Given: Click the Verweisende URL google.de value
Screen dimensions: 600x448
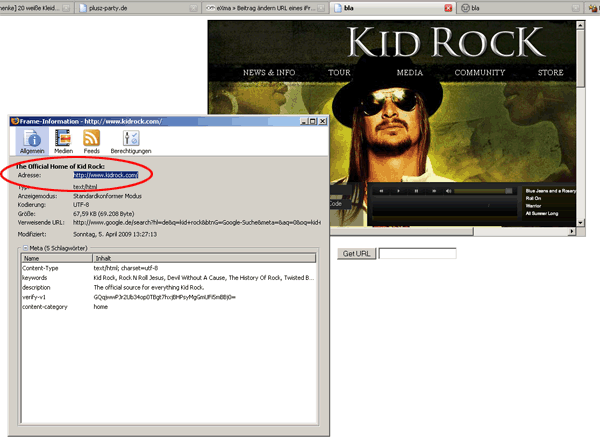Looking at the screenshot, I should 197,222.
